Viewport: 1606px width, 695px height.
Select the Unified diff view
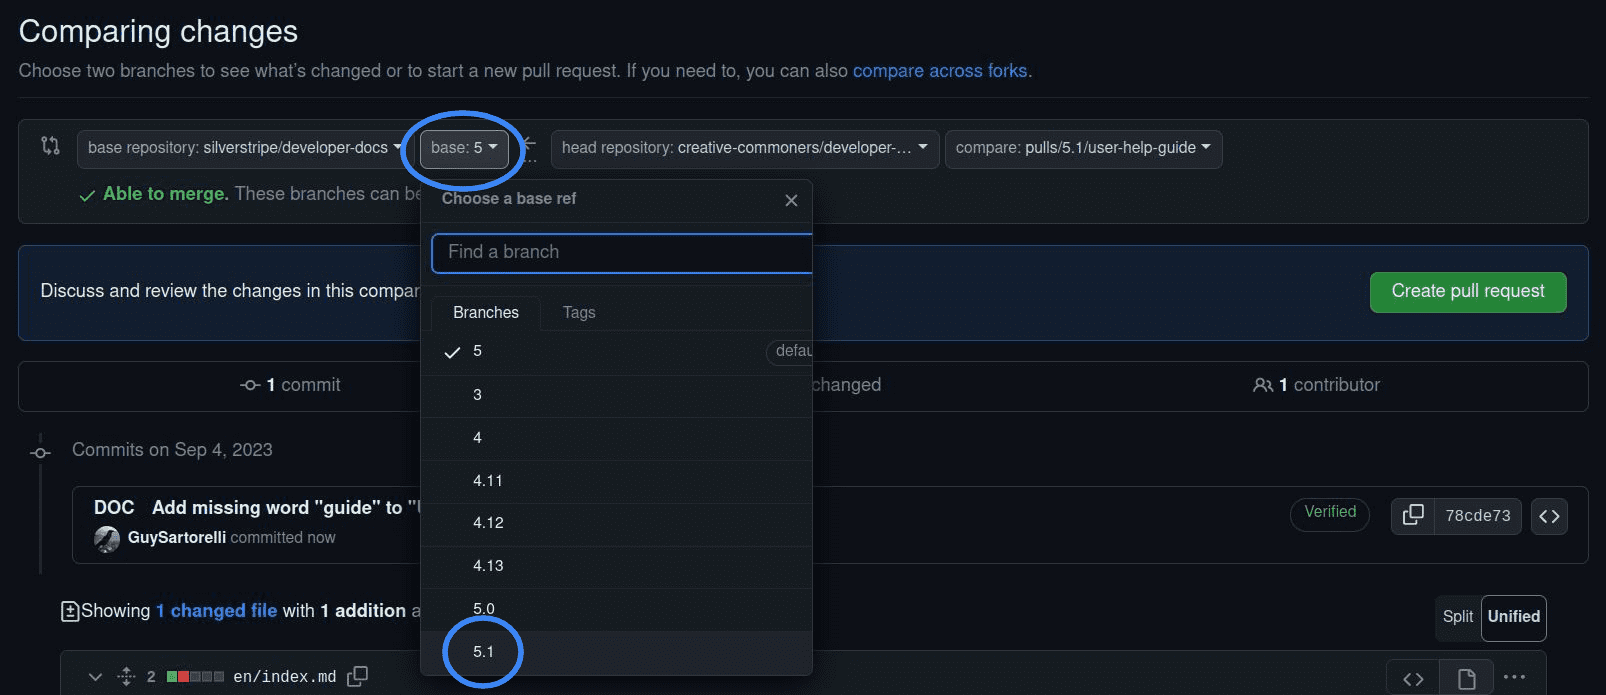1513,617
